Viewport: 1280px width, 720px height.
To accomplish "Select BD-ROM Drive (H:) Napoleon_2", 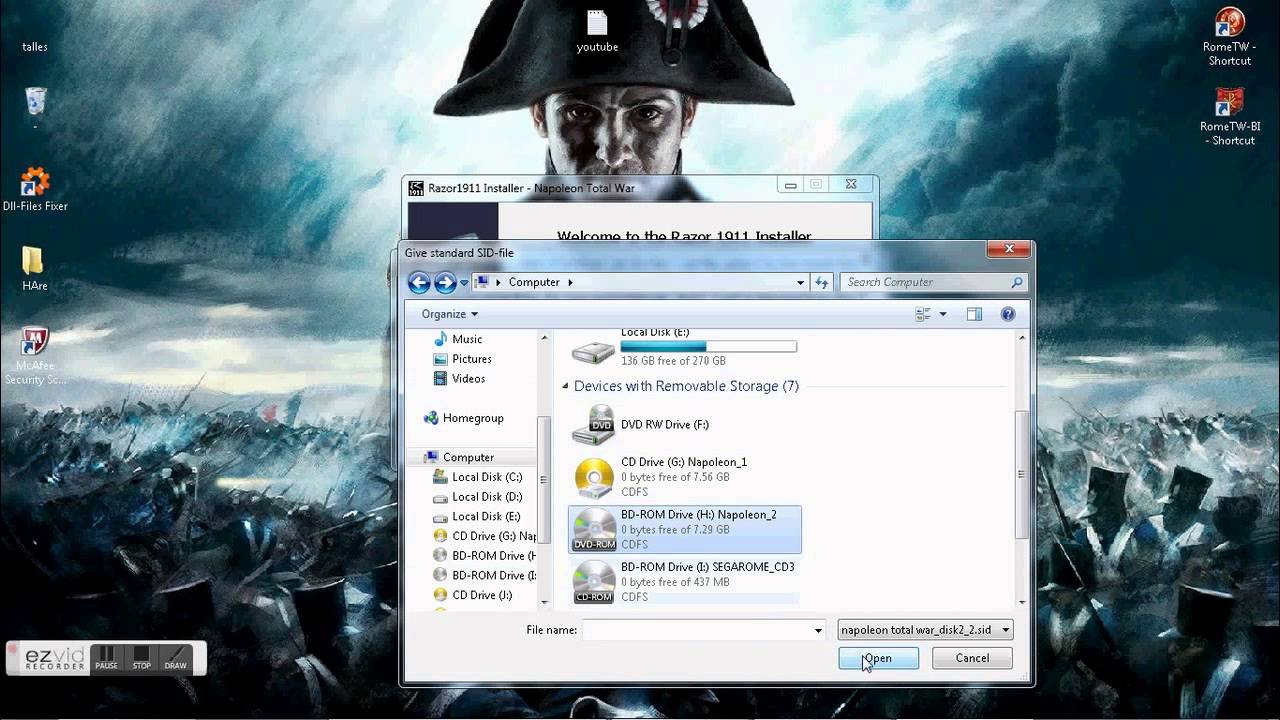I will [685, 529].
